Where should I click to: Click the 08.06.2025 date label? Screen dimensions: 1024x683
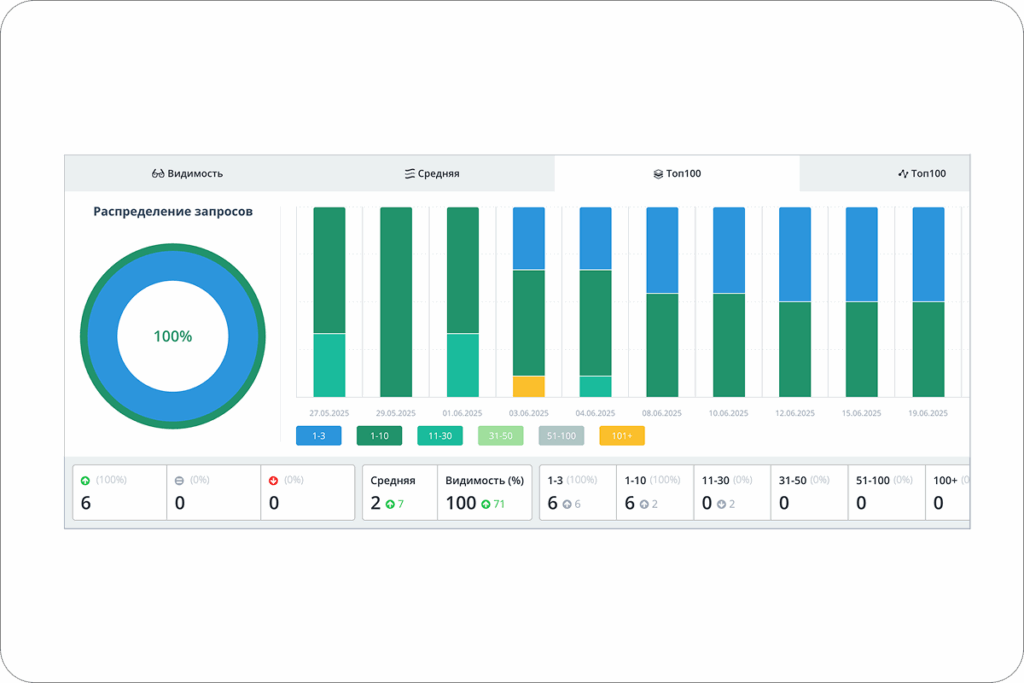pos(662,413)
